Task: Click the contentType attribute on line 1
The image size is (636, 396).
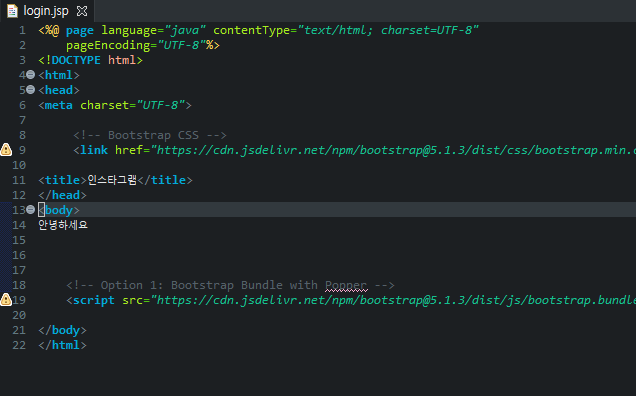Action: point(346,30)
